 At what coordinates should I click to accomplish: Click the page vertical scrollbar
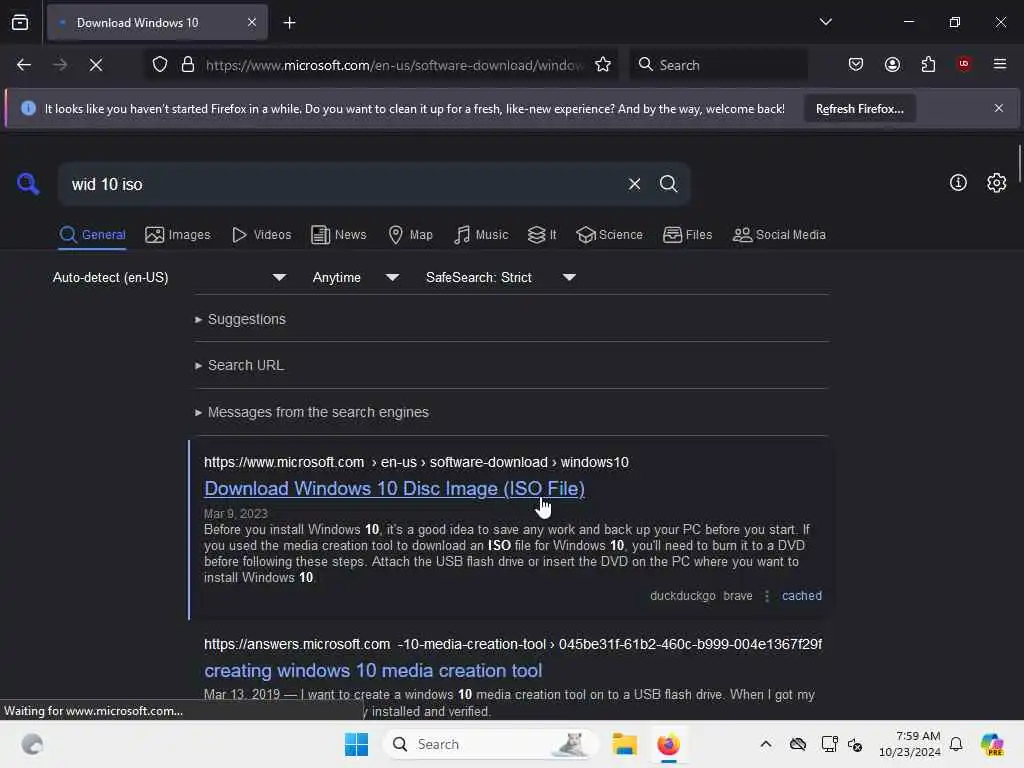point(1019,161)
